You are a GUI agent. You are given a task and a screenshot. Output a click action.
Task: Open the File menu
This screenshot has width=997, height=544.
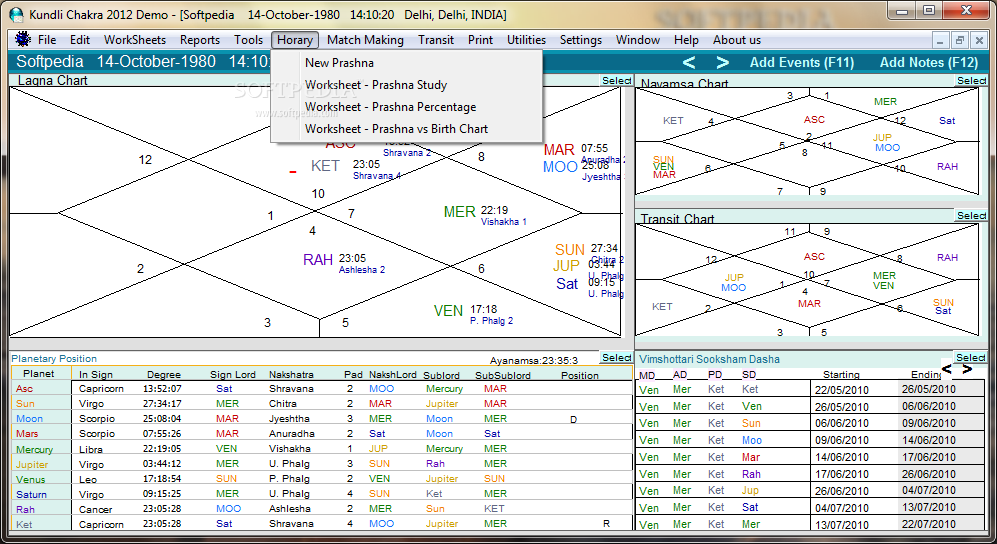(47, 39)
